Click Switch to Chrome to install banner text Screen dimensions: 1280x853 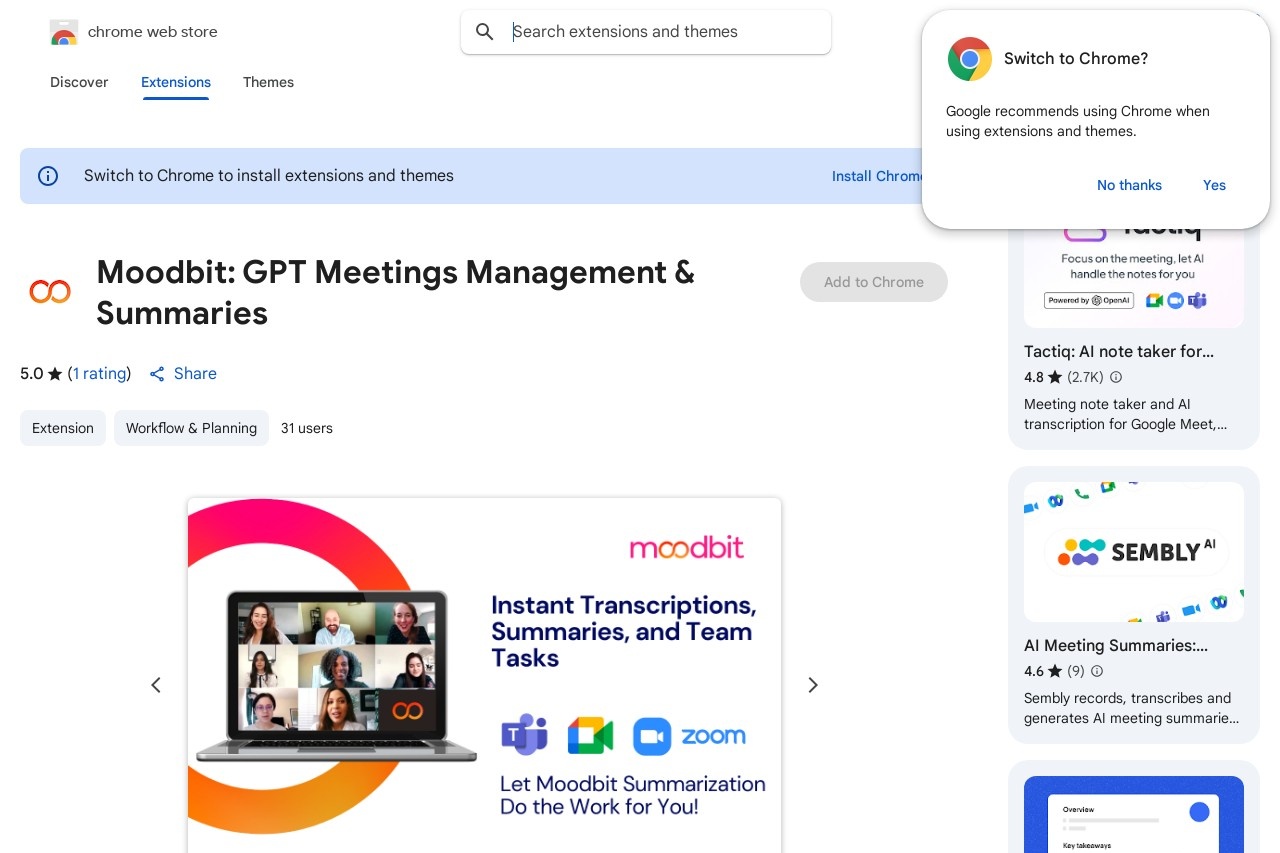coord(269,176)
